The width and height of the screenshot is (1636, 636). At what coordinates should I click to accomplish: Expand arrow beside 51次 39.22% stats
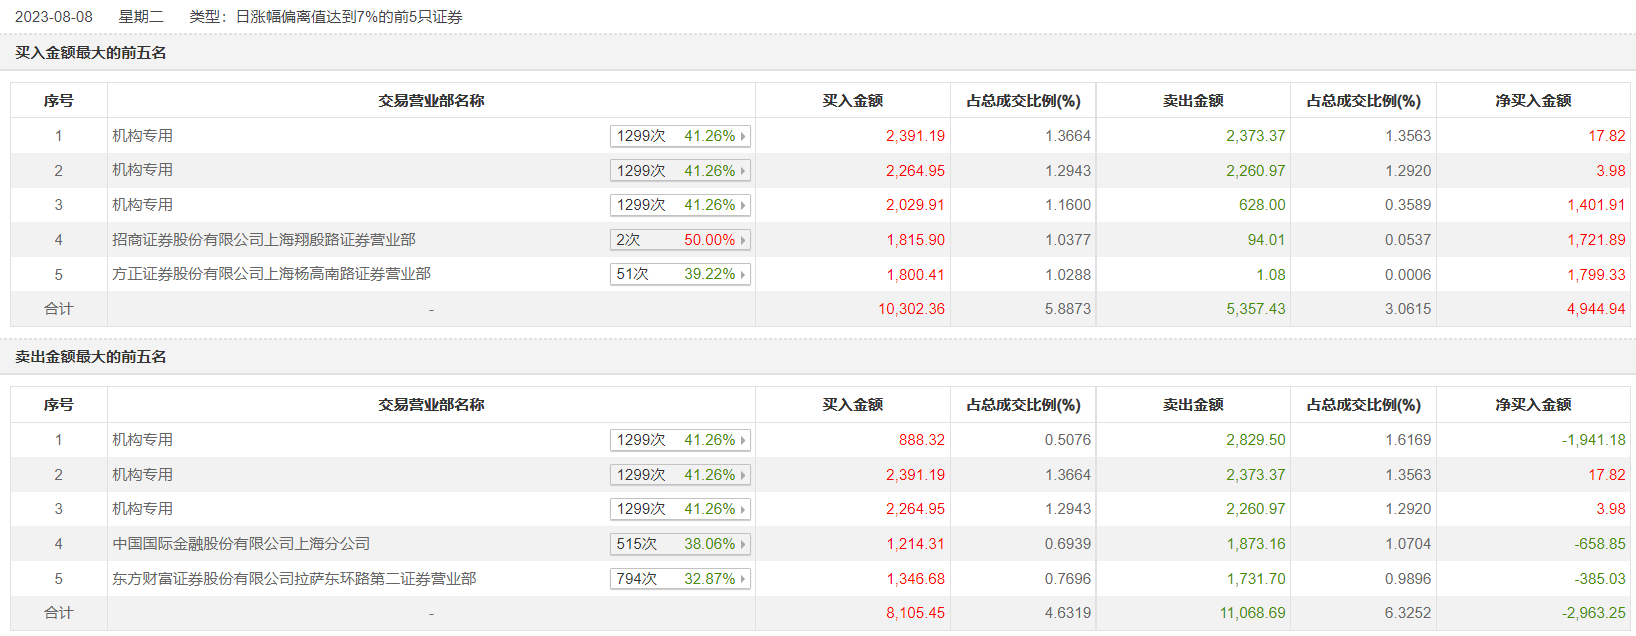tap(743, 274)
